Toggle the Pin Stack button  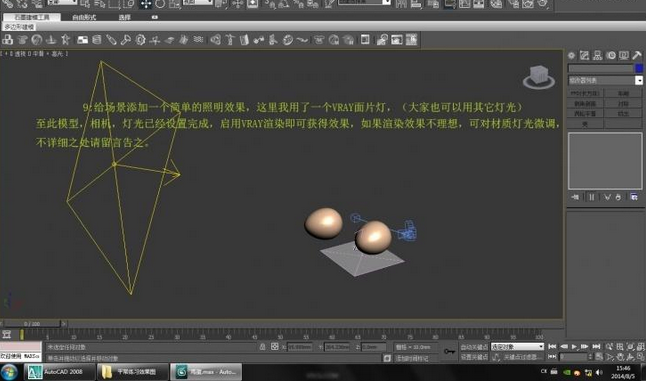click(x=575, y=197)
